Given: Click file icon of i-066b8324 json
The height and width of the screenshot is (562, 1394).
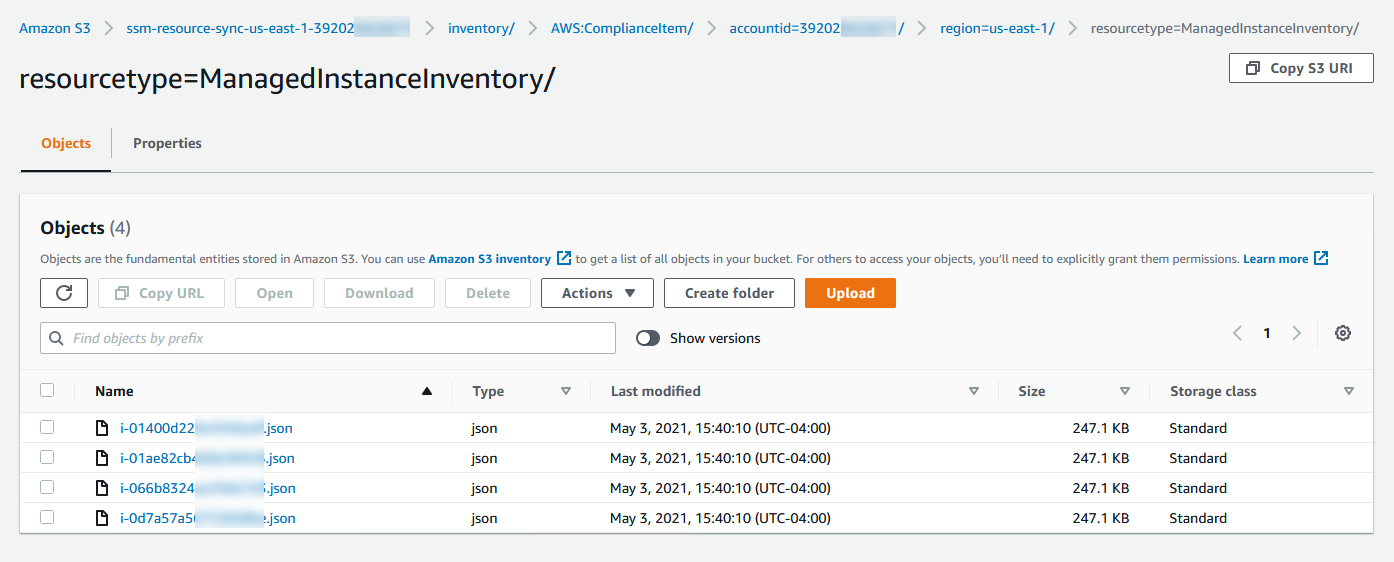Looking at the screenshot, I should pos(101,488).
